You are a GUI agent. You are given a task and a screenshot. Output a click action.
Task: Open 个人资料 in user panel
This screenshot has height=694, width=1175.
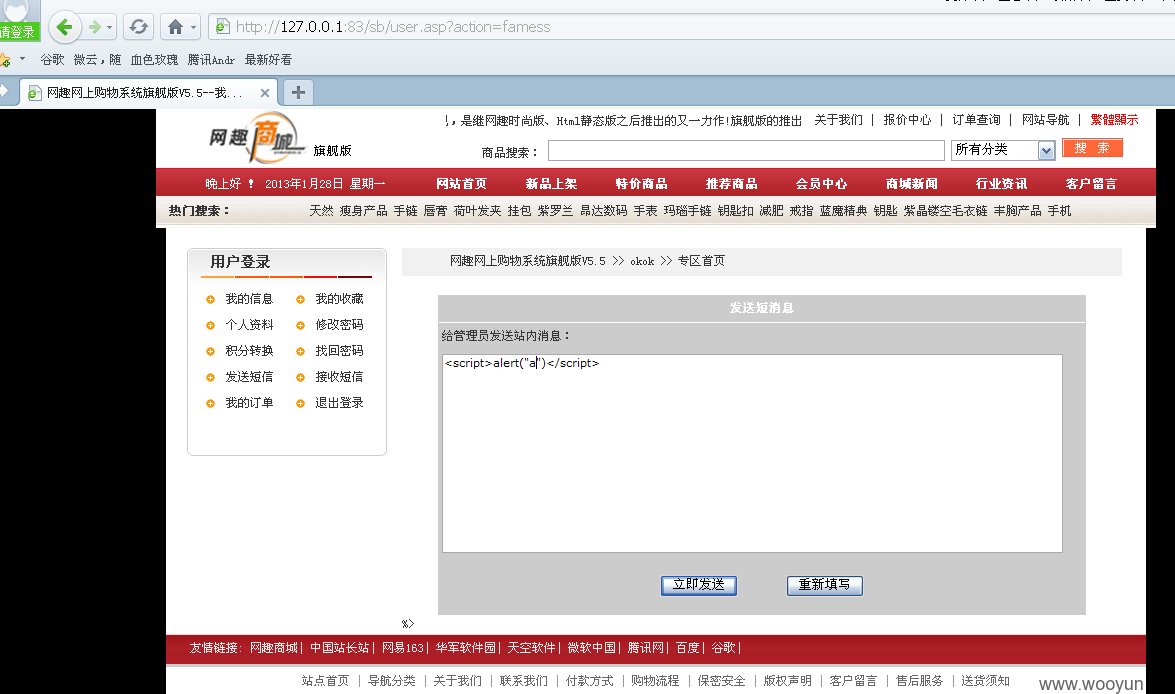[x=249, y=325]
